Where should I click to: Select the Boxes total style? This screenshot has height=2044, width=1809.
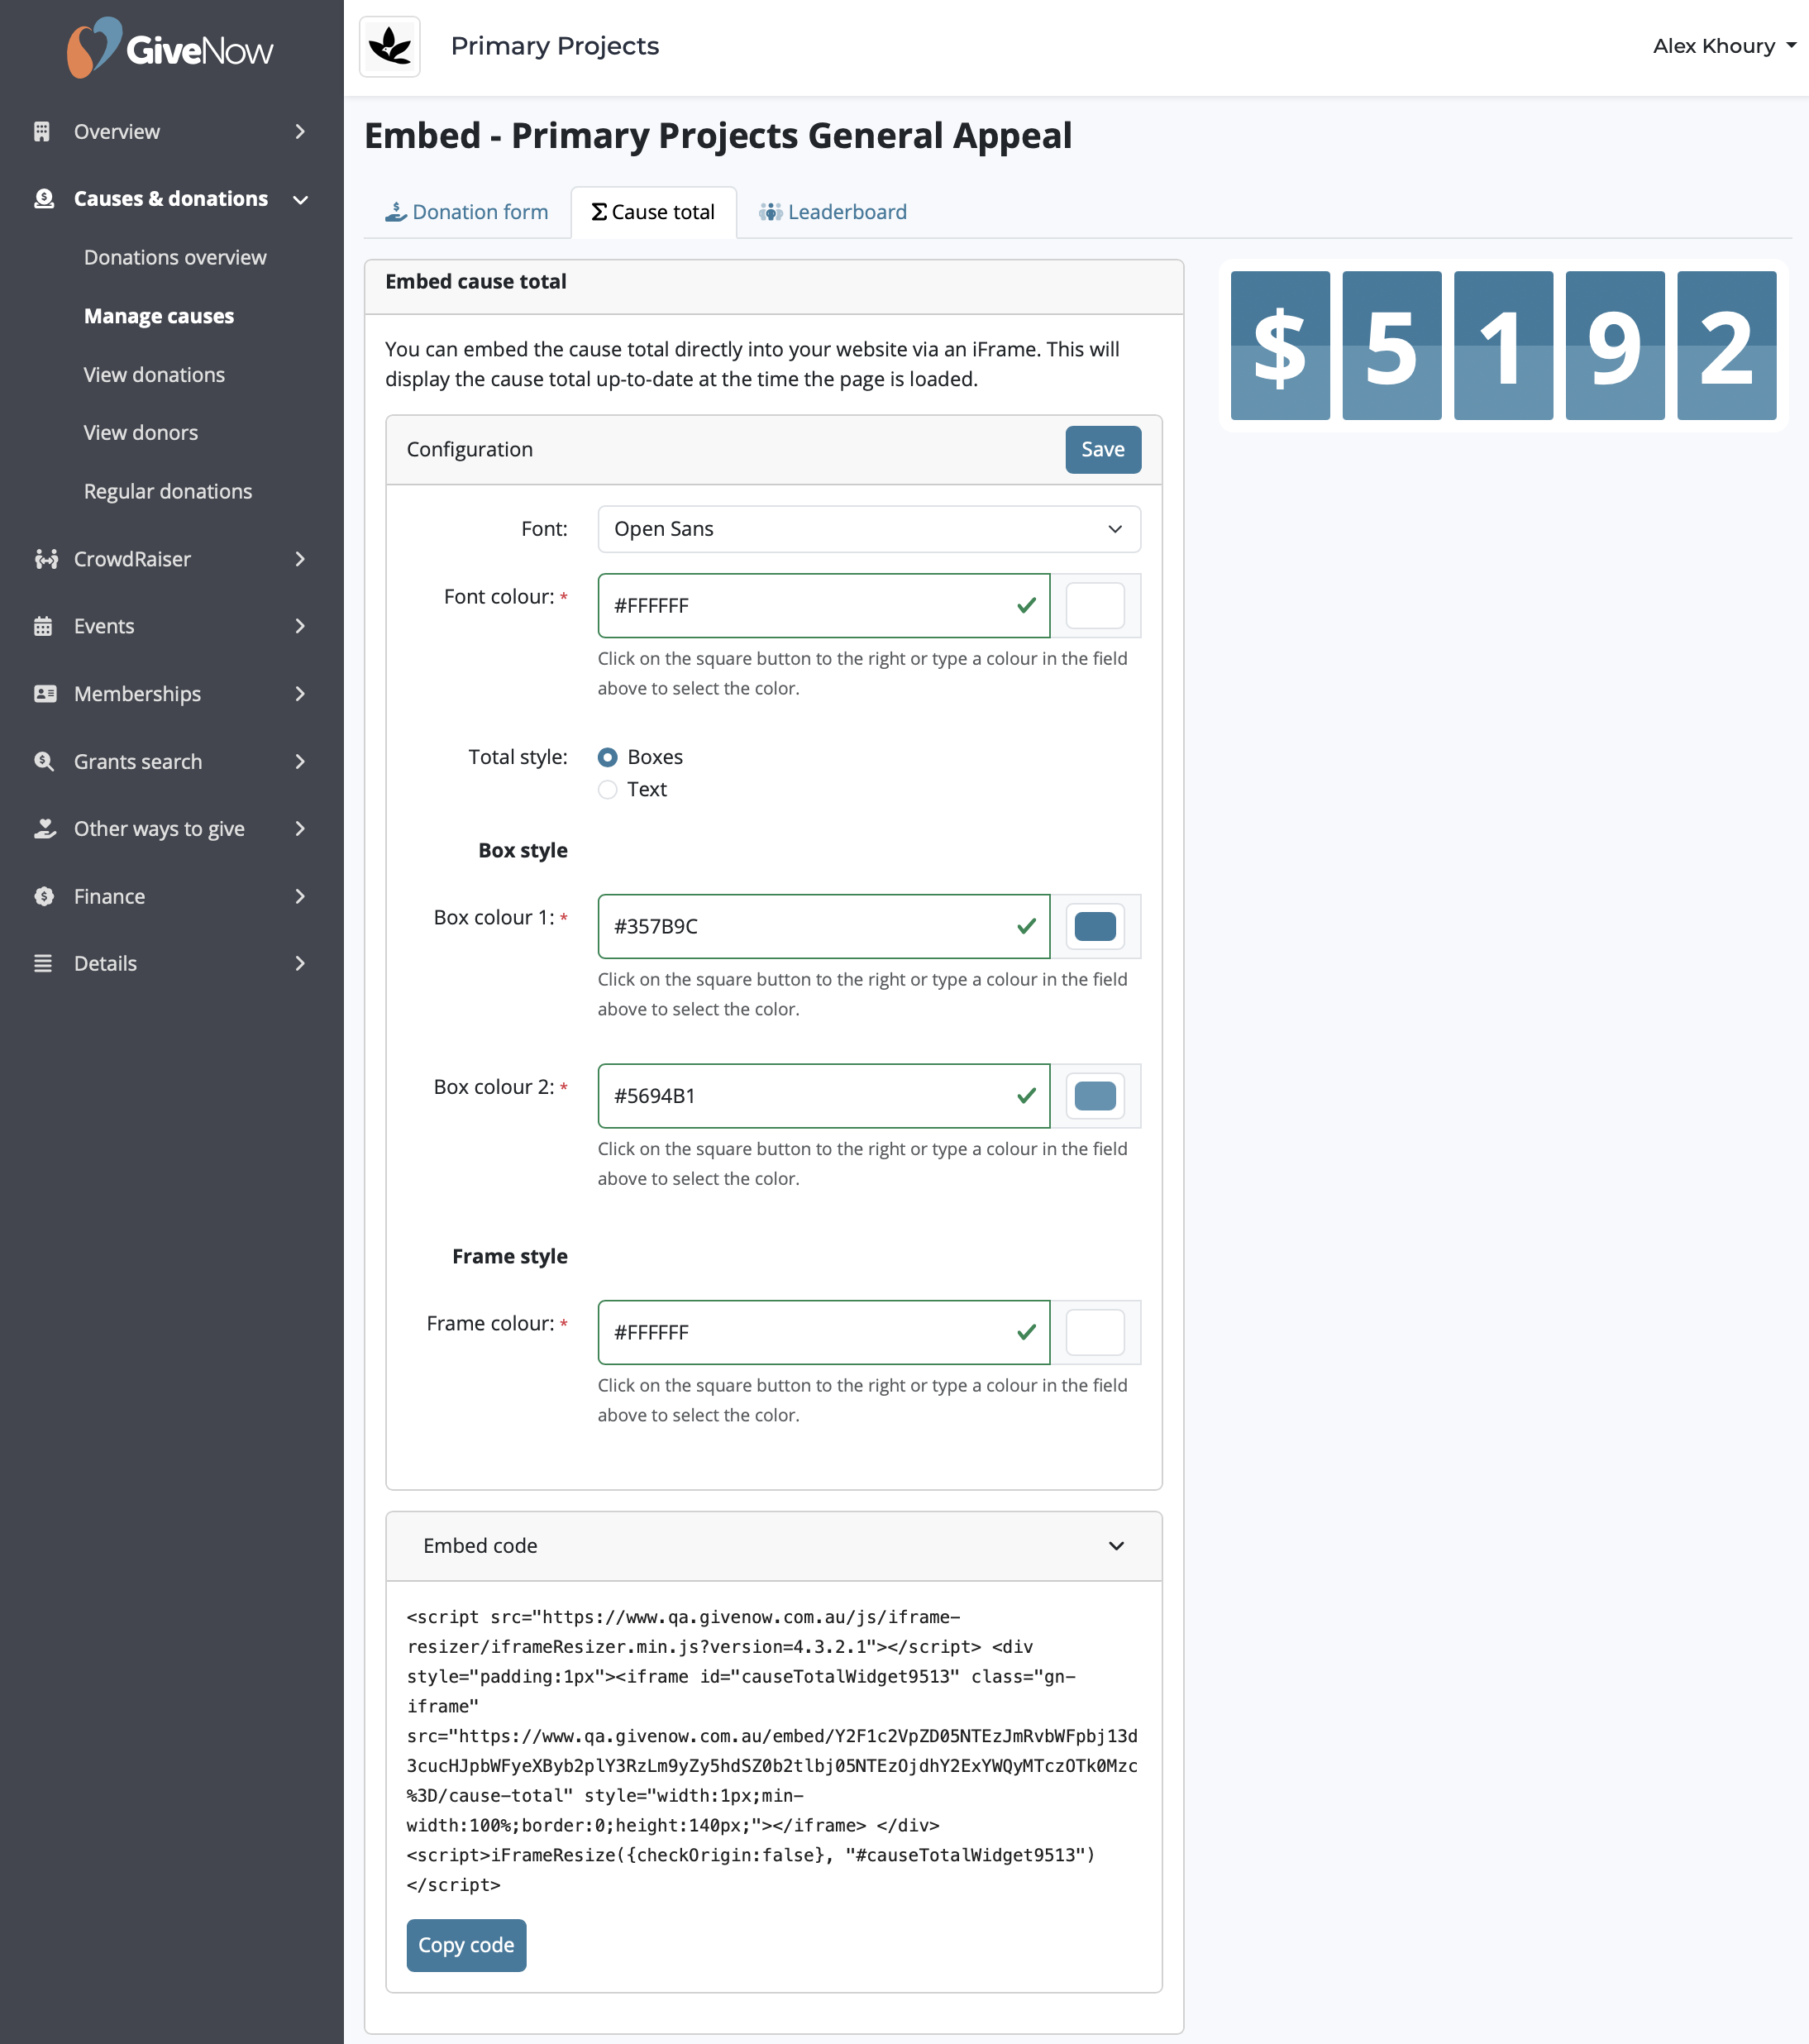click(x=607, y=757)
